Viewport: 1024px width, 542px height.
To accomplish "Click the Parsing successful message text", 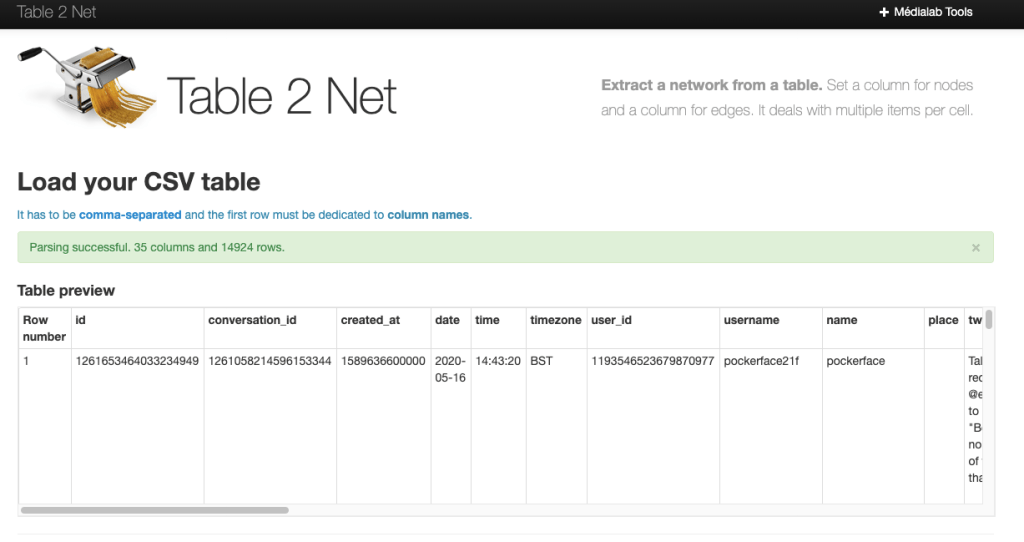I will (157, 247).
